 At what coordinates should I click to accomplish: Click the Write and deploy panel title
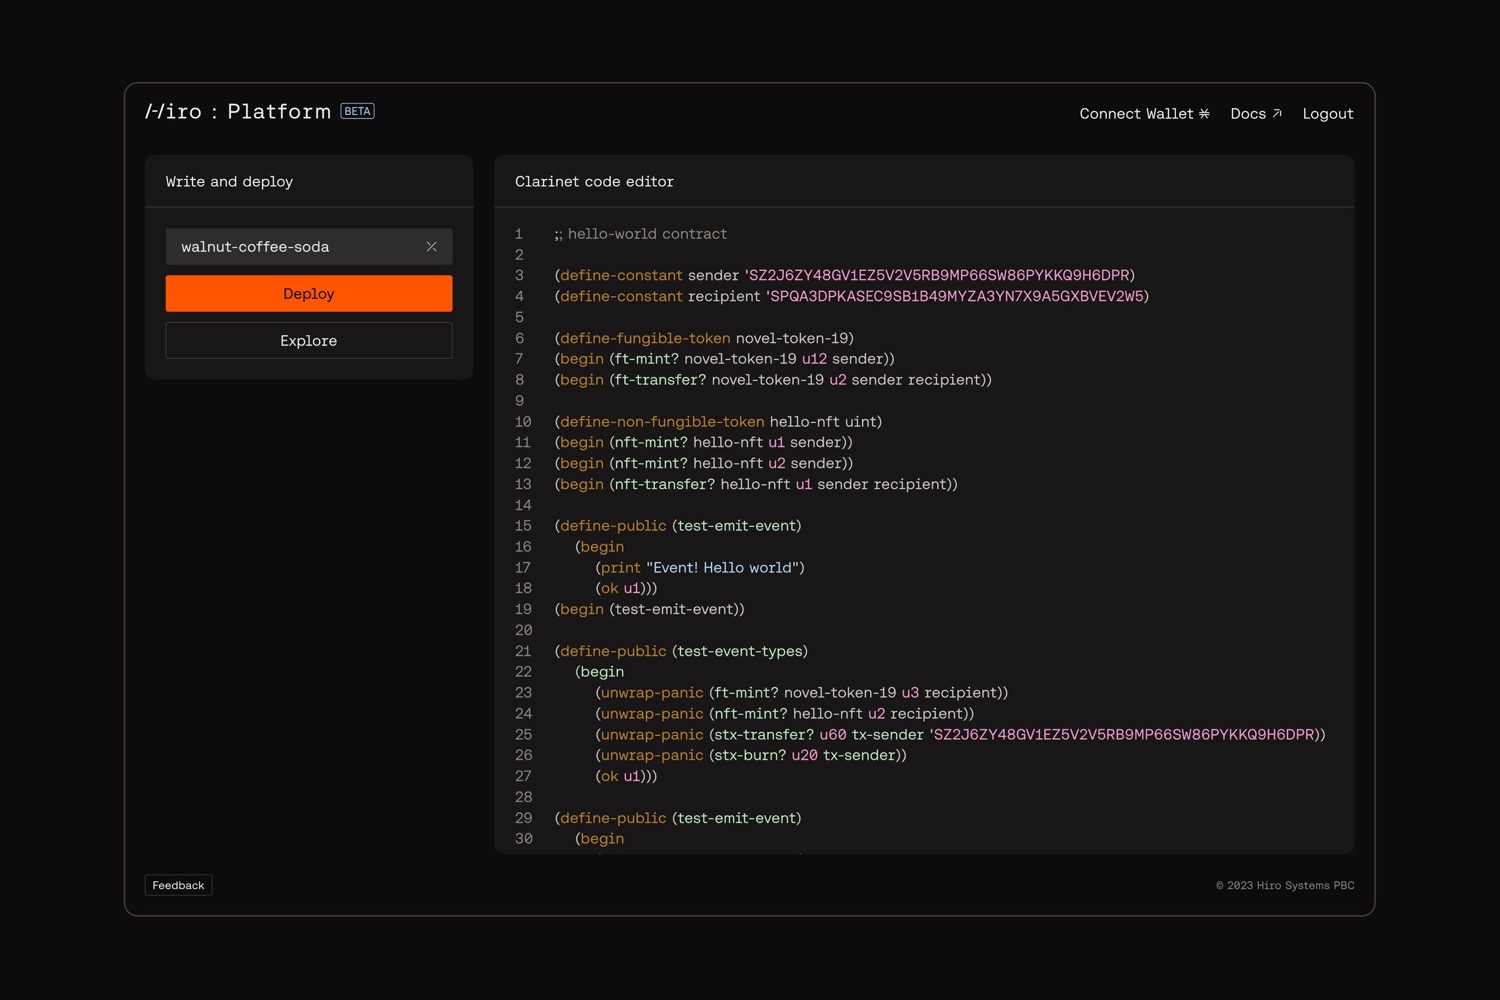pos(229,182)
